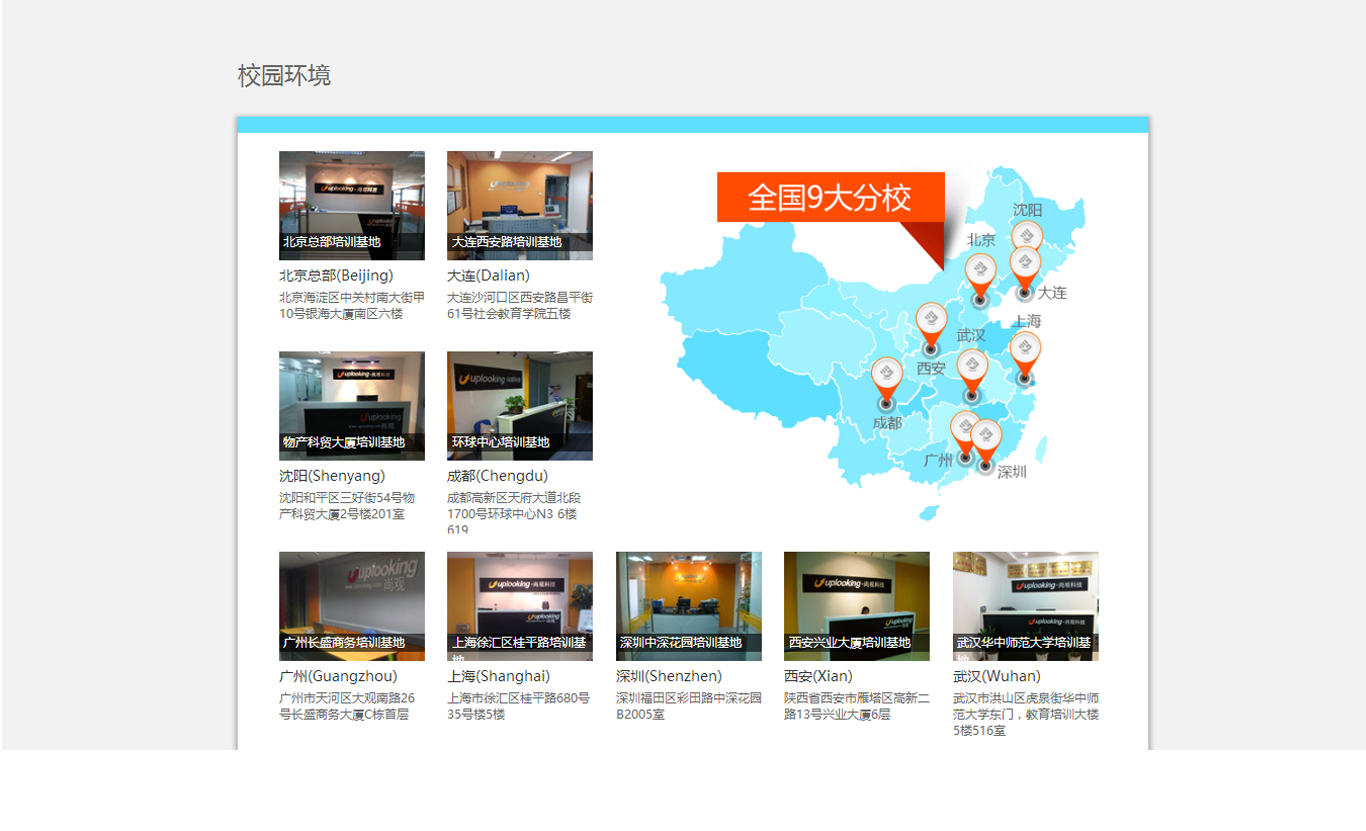Viewport: 1366px width, 831px height.
Task: Click the 广州(Guangzhou) title
Action: pyautogui.click(x=338, y=676)
